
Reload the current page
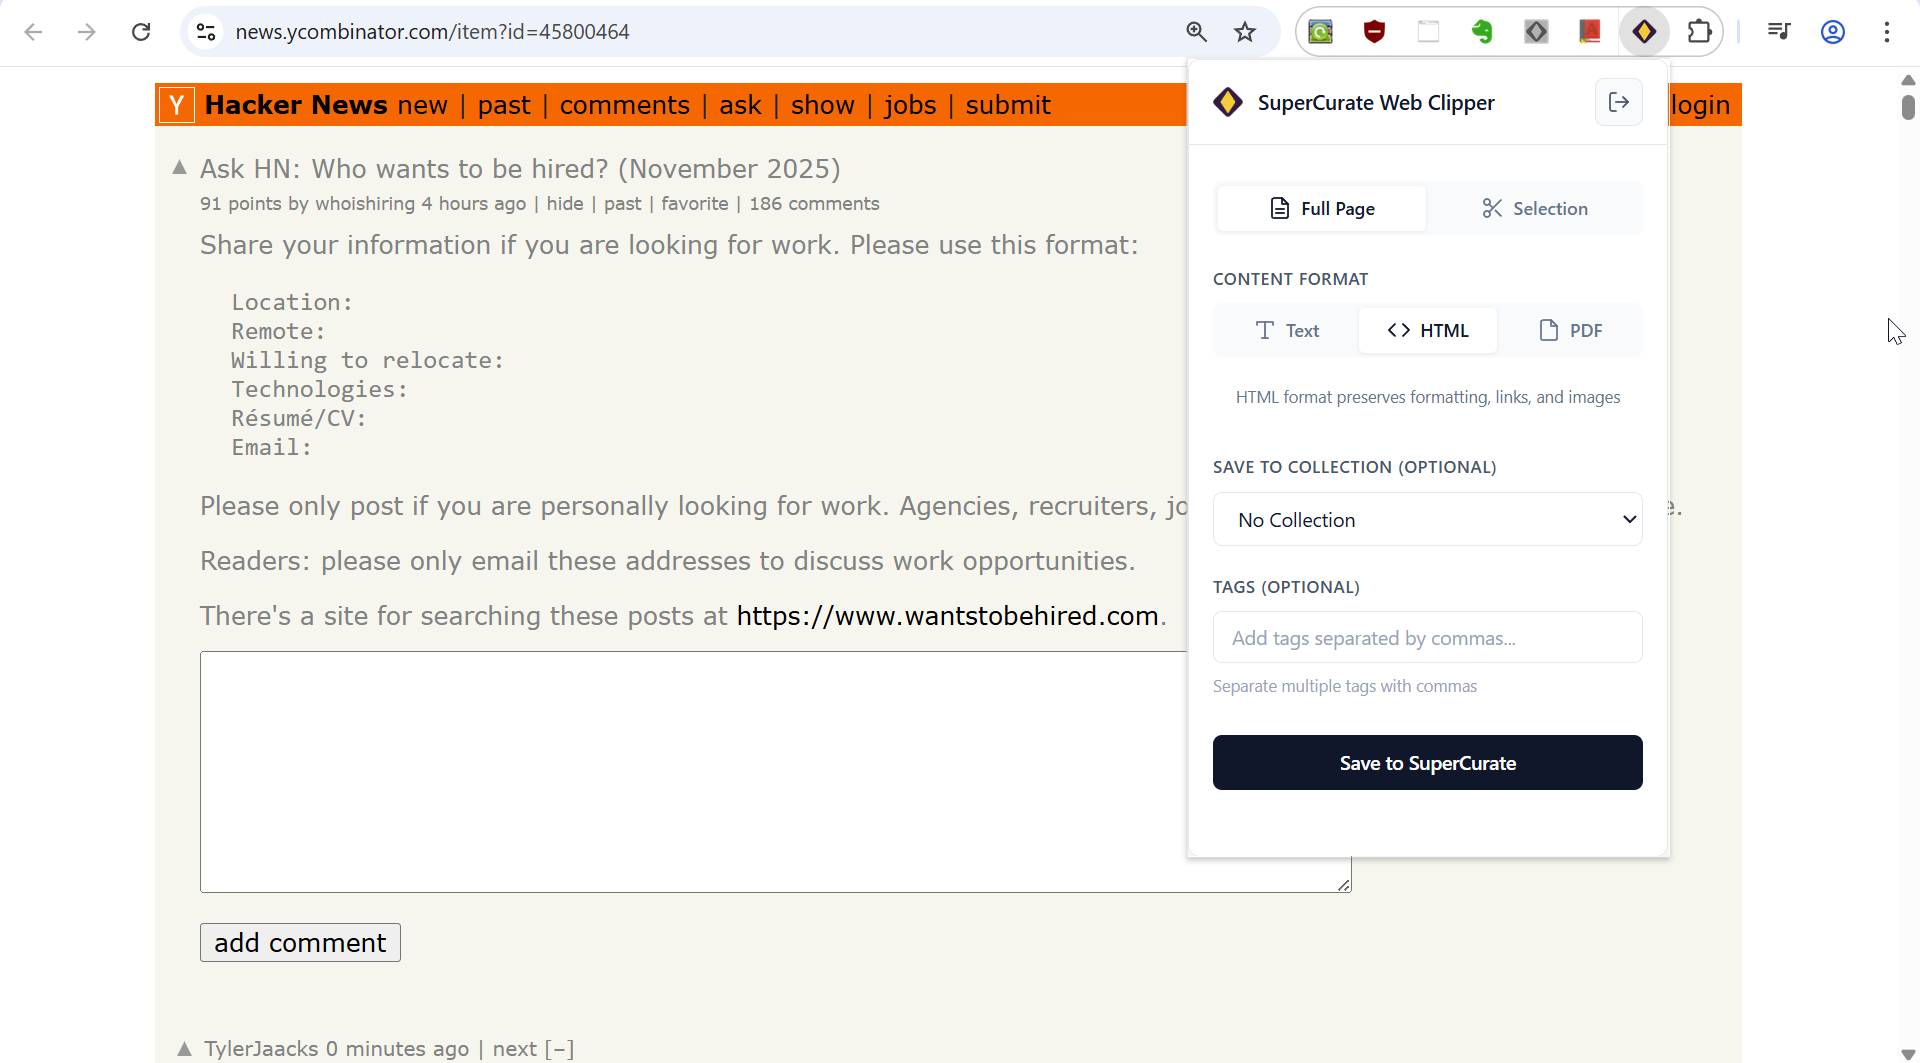click(x=141, y=32)
